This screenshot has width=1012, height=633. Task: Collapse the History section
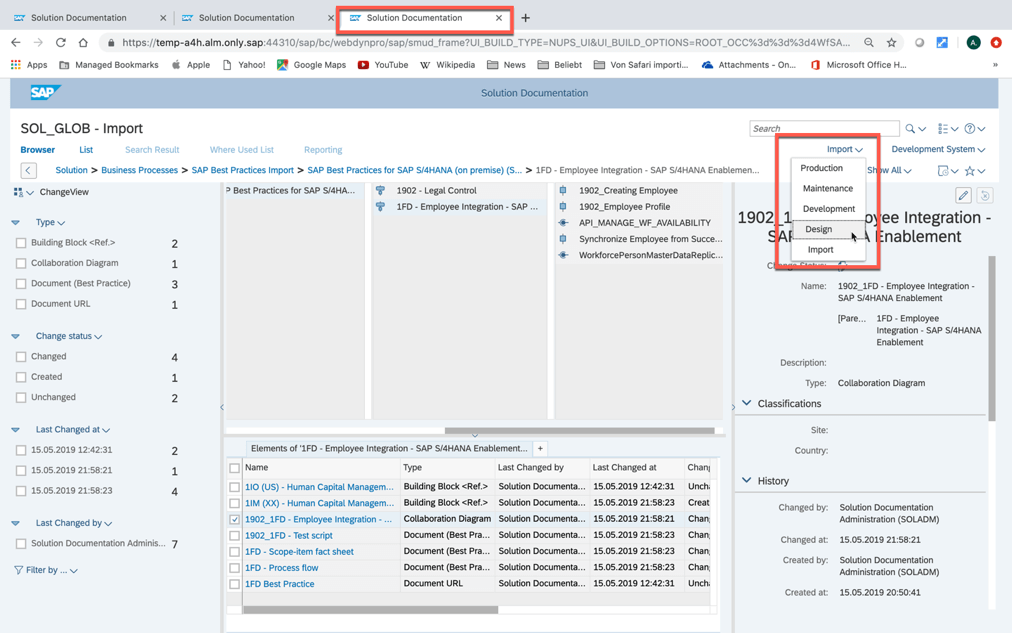[747, 481]
